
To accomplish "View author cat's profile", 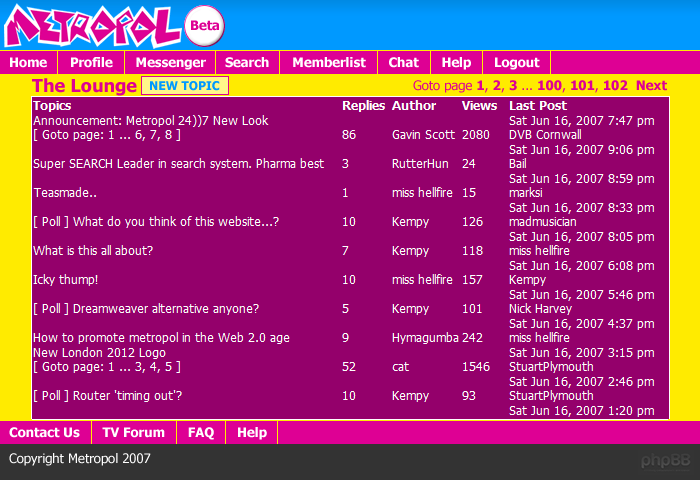I will pos(400,367).
